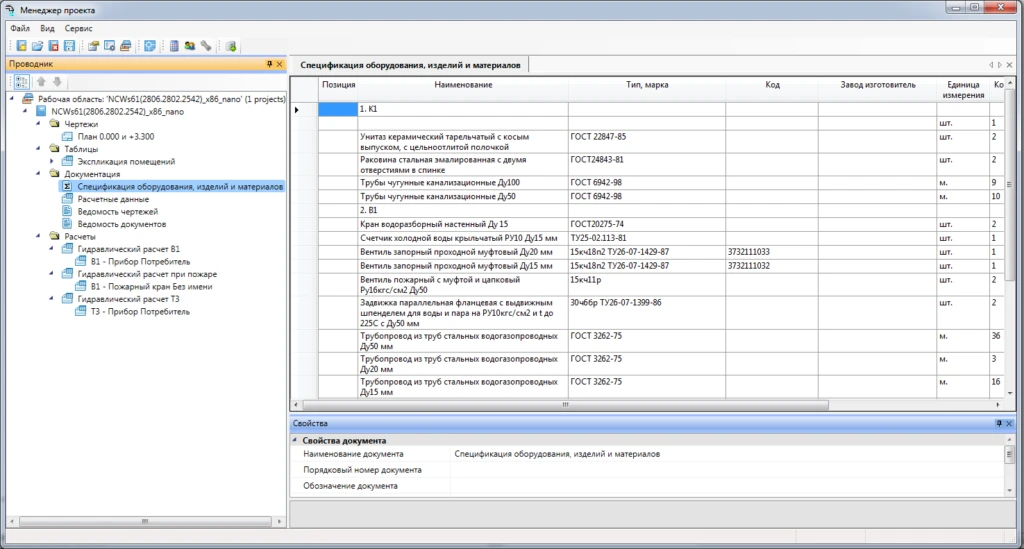This screenshot has width=1024, height=549.
Task: Click the Наименование column header
Action: tap(463, 85)
